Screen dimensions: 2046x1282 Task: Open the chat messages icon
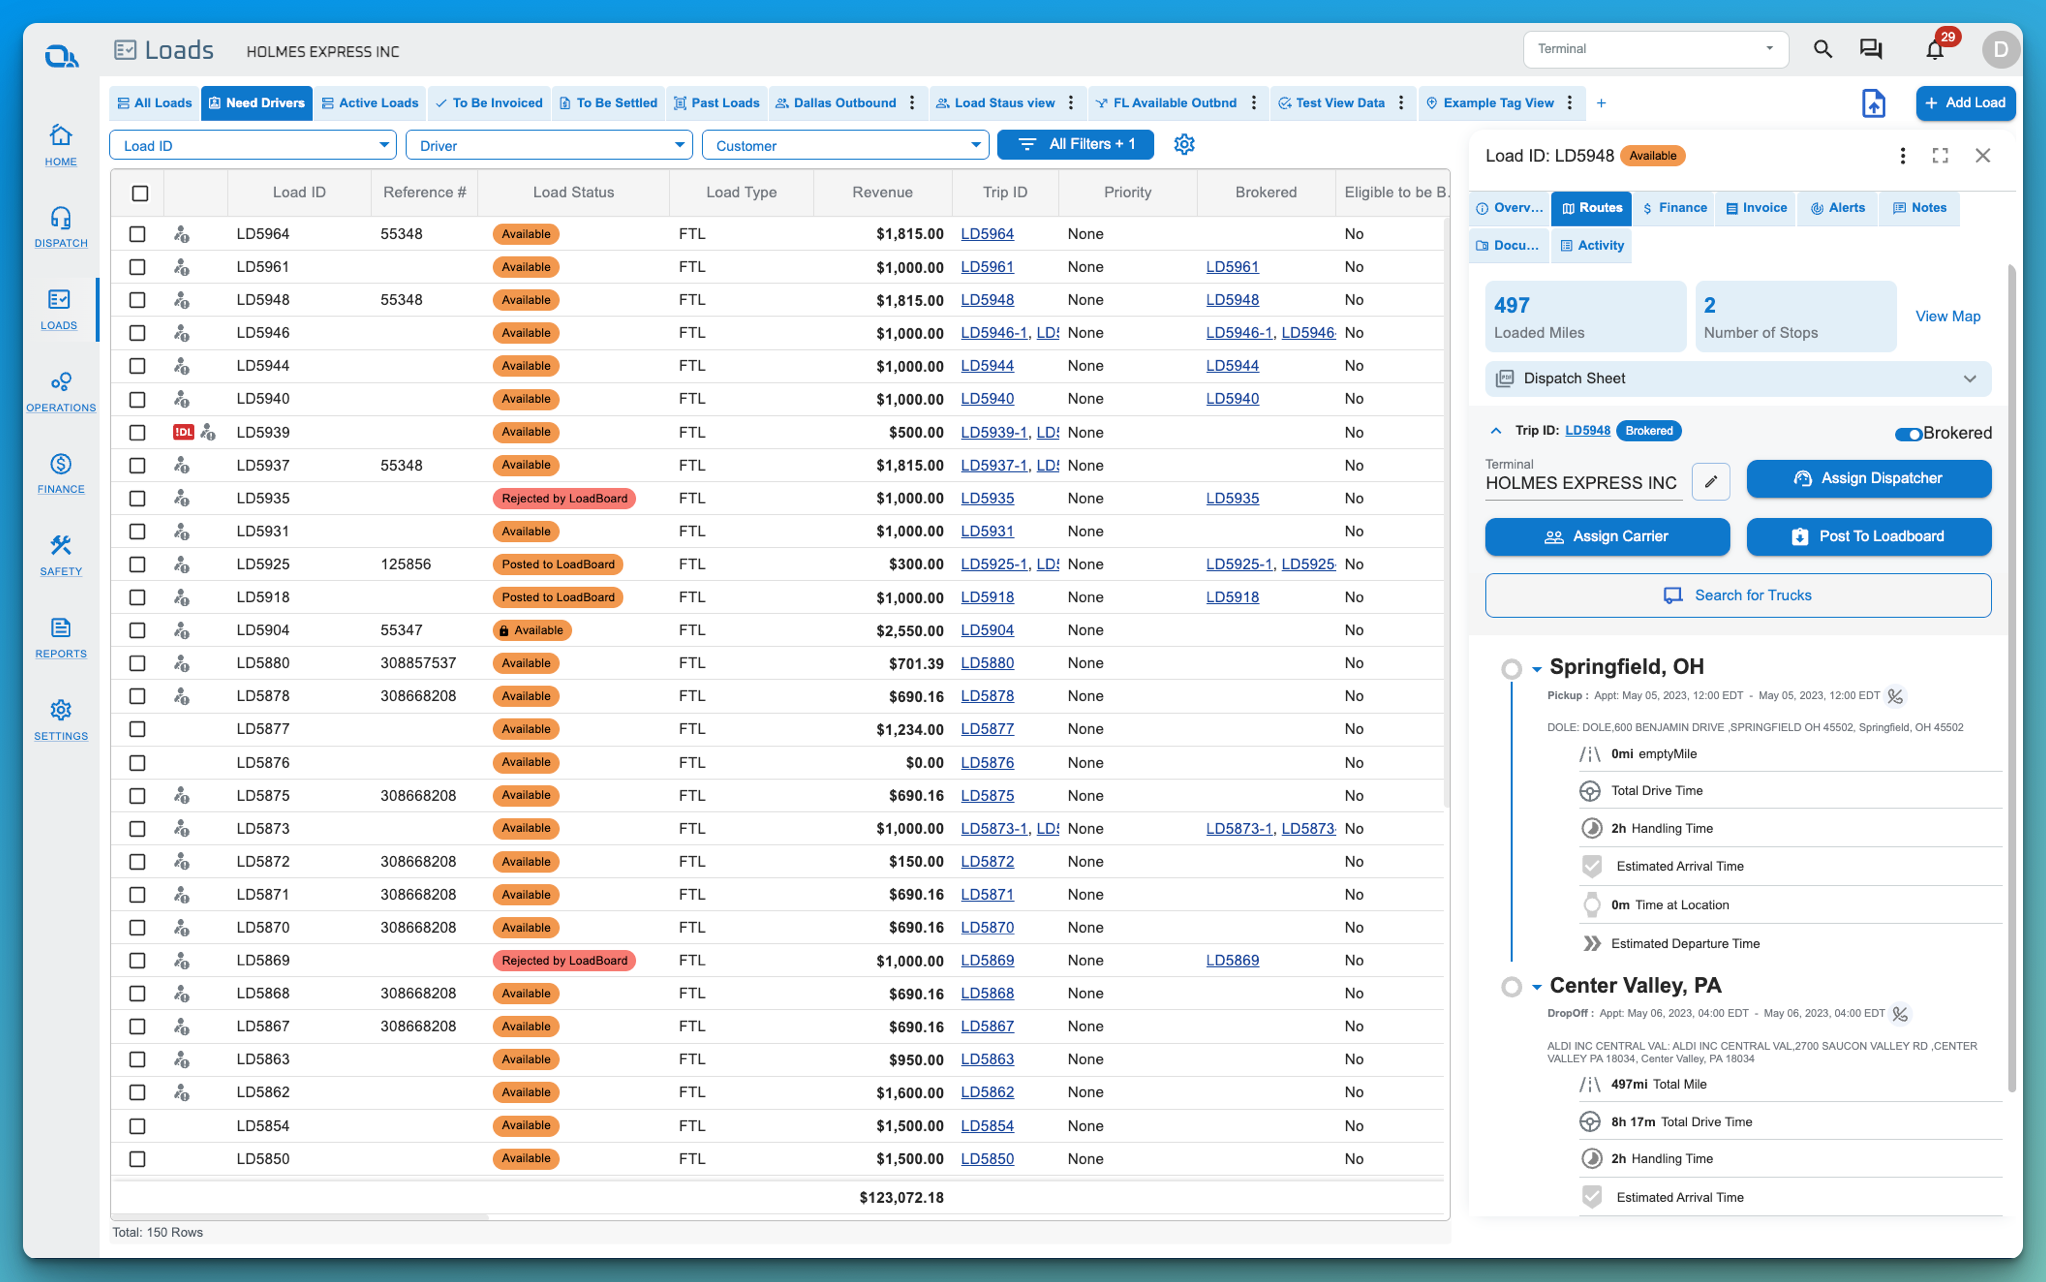tap(1870, 49)
